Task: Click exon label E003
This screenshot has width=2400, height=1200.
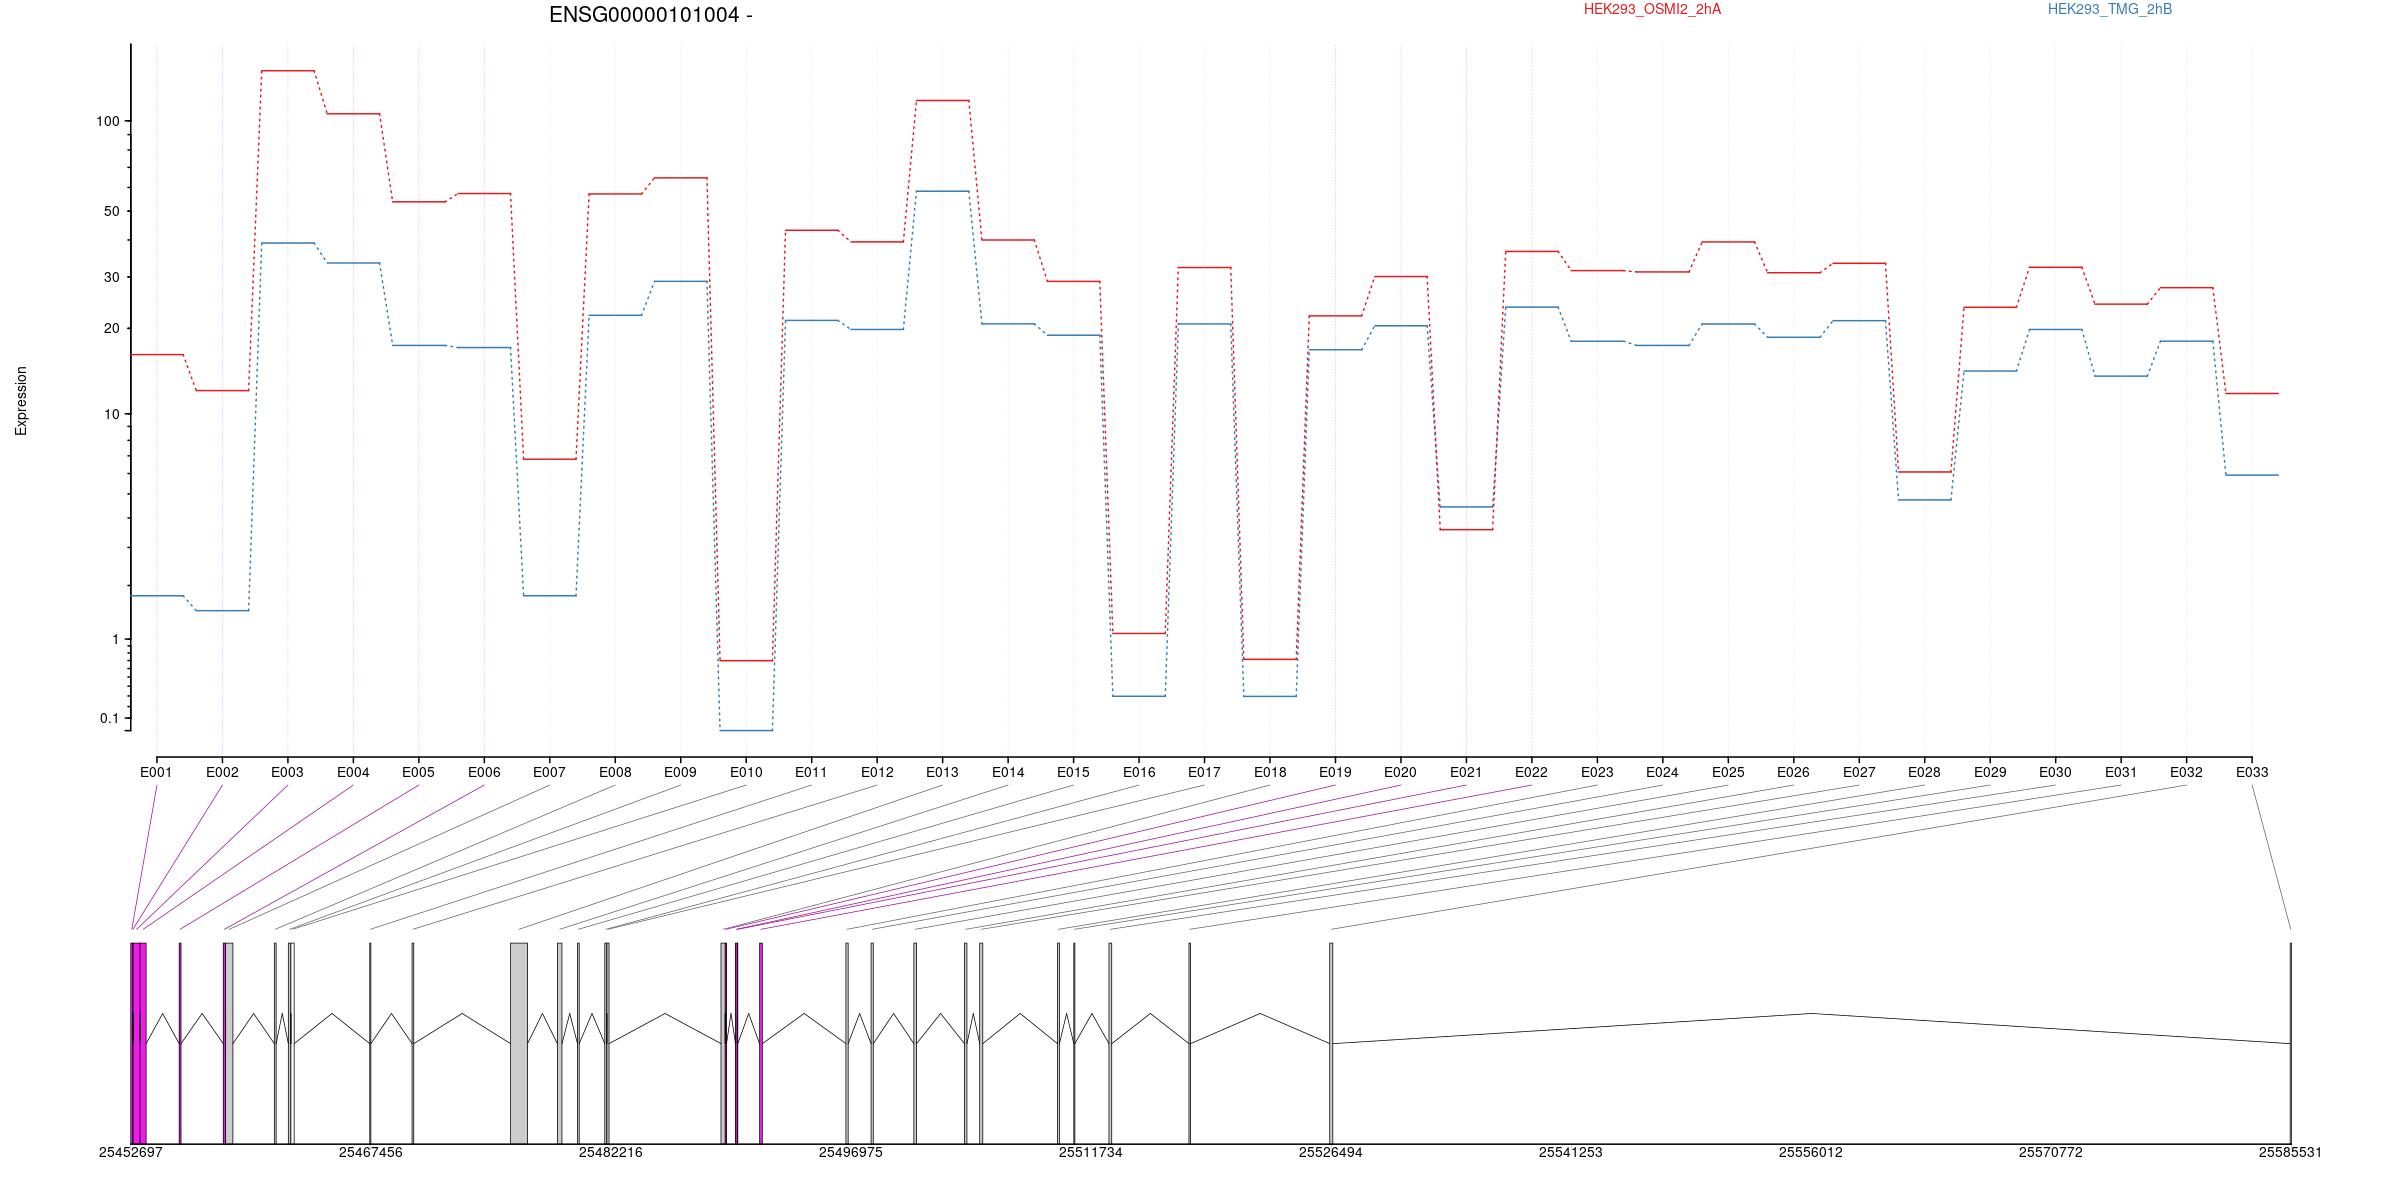Action: [287, 772]
